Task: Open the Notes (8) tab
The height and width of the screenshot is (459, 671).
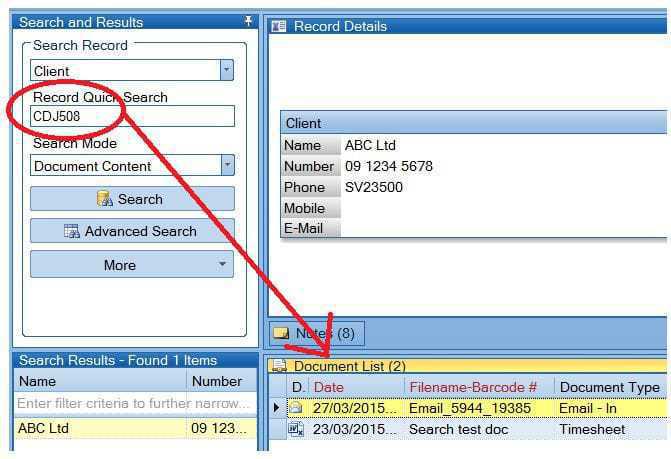Action: click(x=317, y=333)
